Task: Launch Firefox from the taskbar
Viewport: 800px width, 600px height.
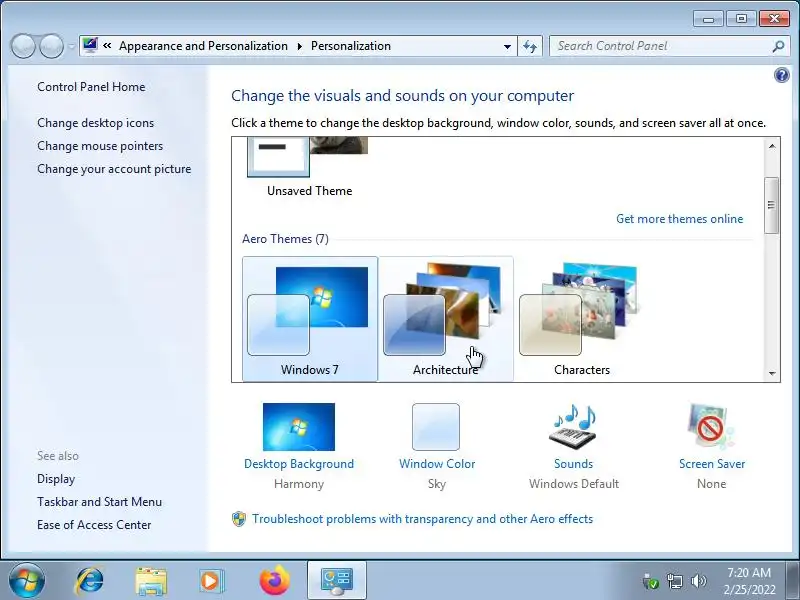Action: (x=275, y=581)
